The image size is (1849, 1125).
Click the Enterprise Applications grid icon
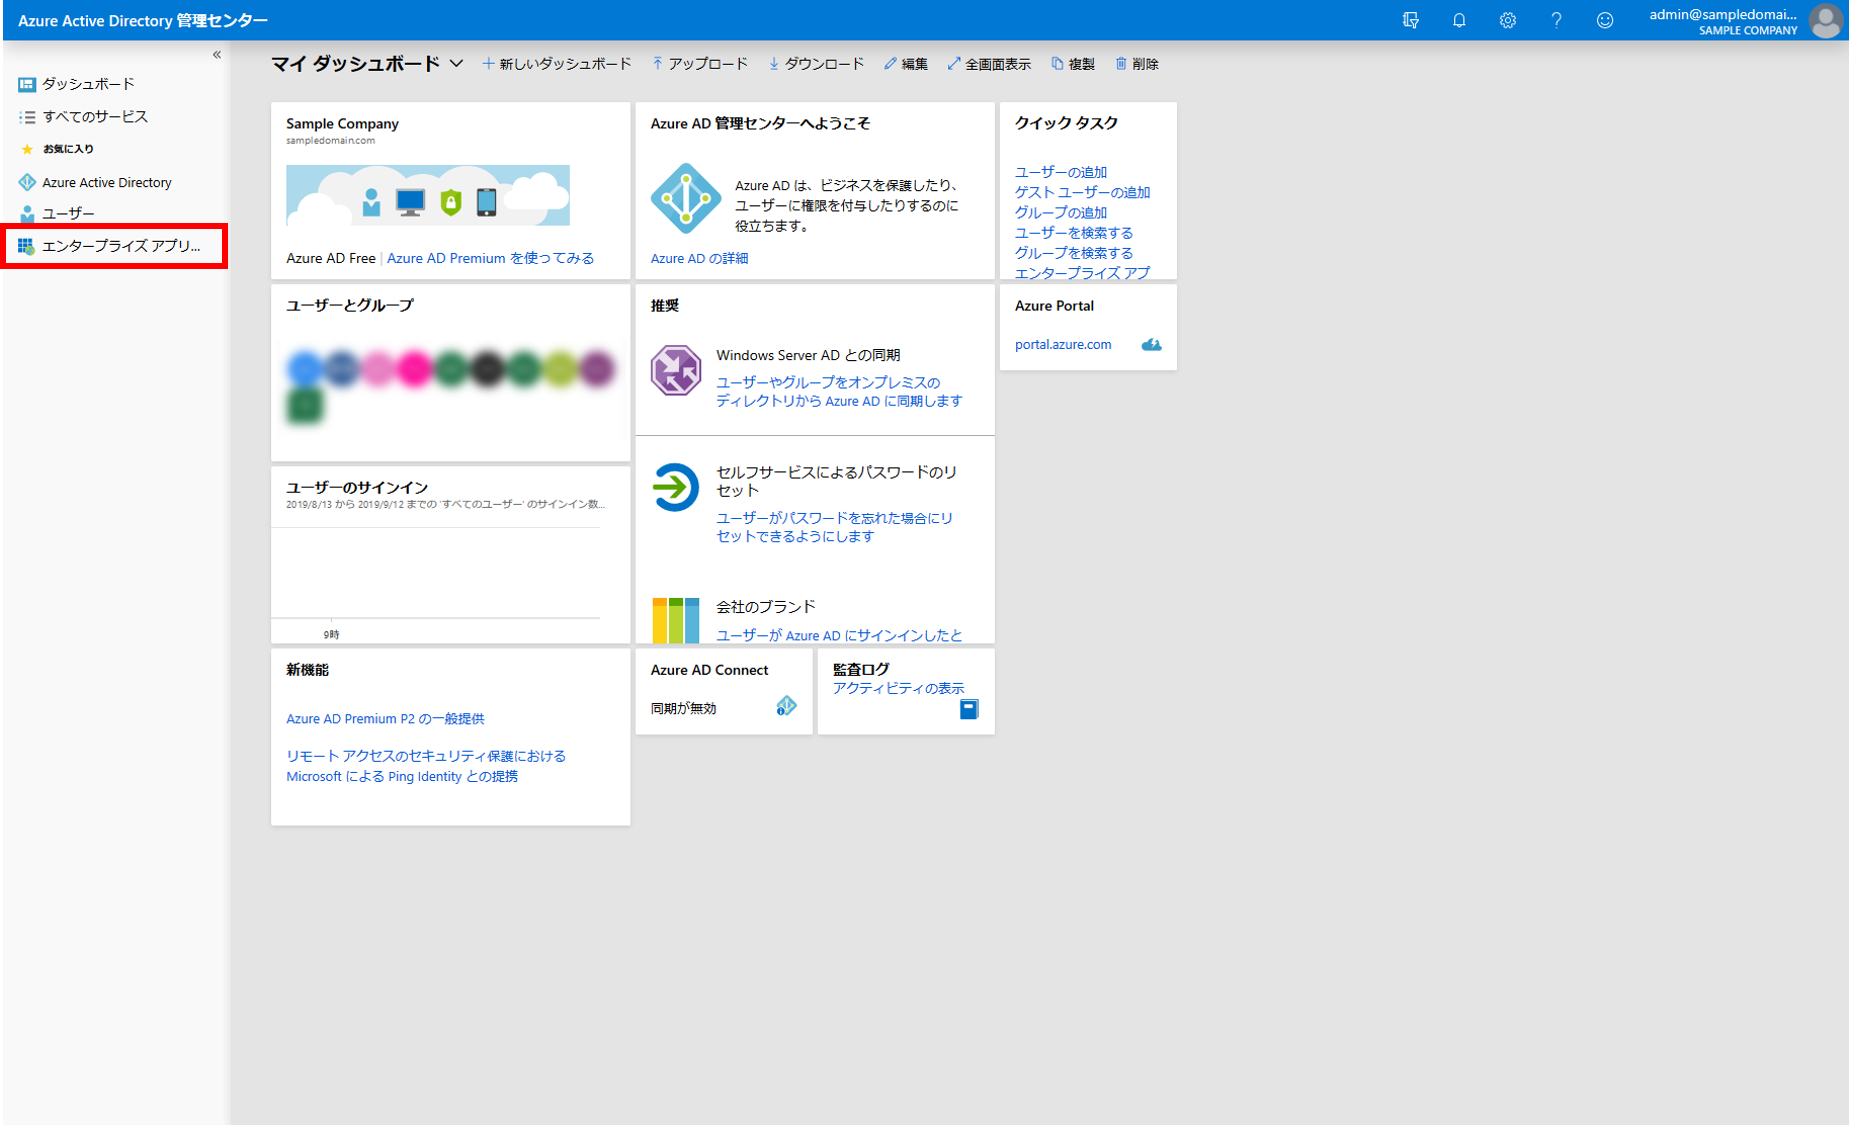tap(26, 246)
